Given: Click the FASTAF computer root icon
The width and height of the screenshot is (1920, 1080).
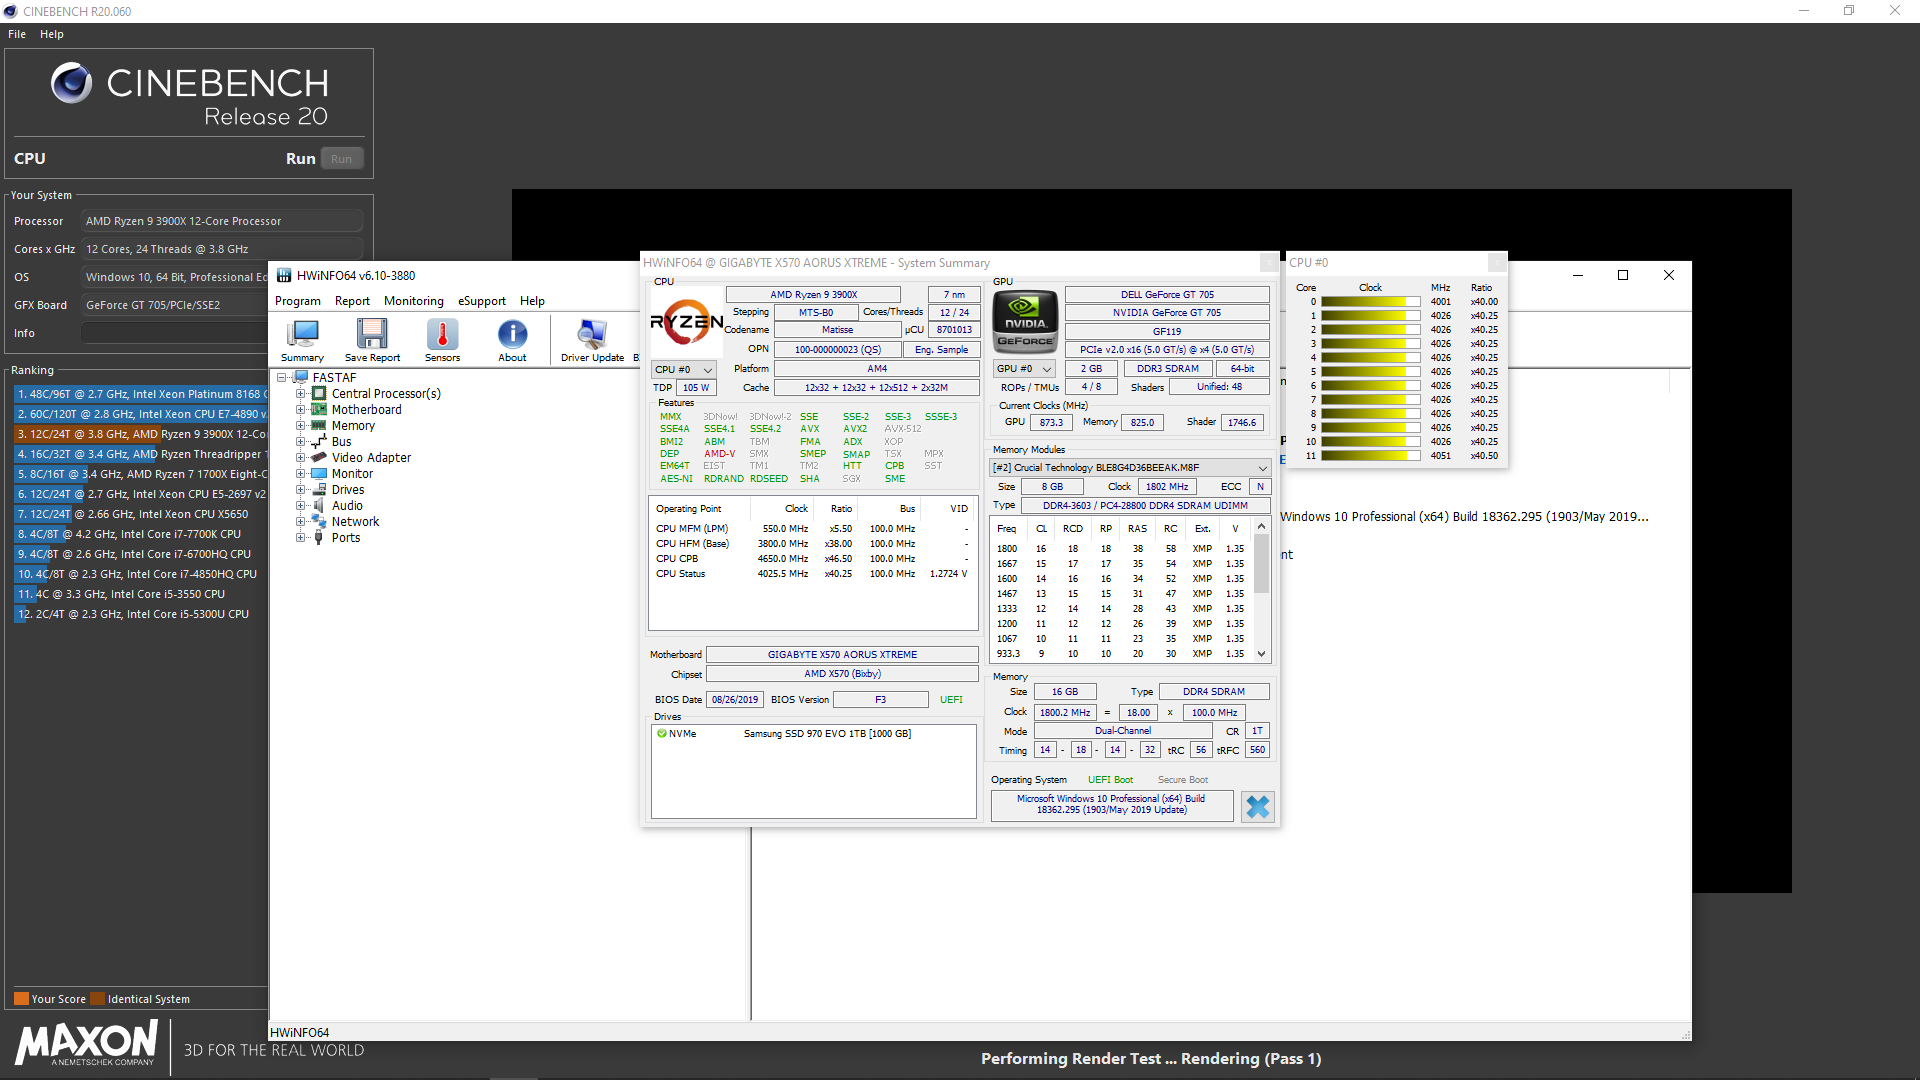Looking at the screenshot, I should click(x=300, y=378).
